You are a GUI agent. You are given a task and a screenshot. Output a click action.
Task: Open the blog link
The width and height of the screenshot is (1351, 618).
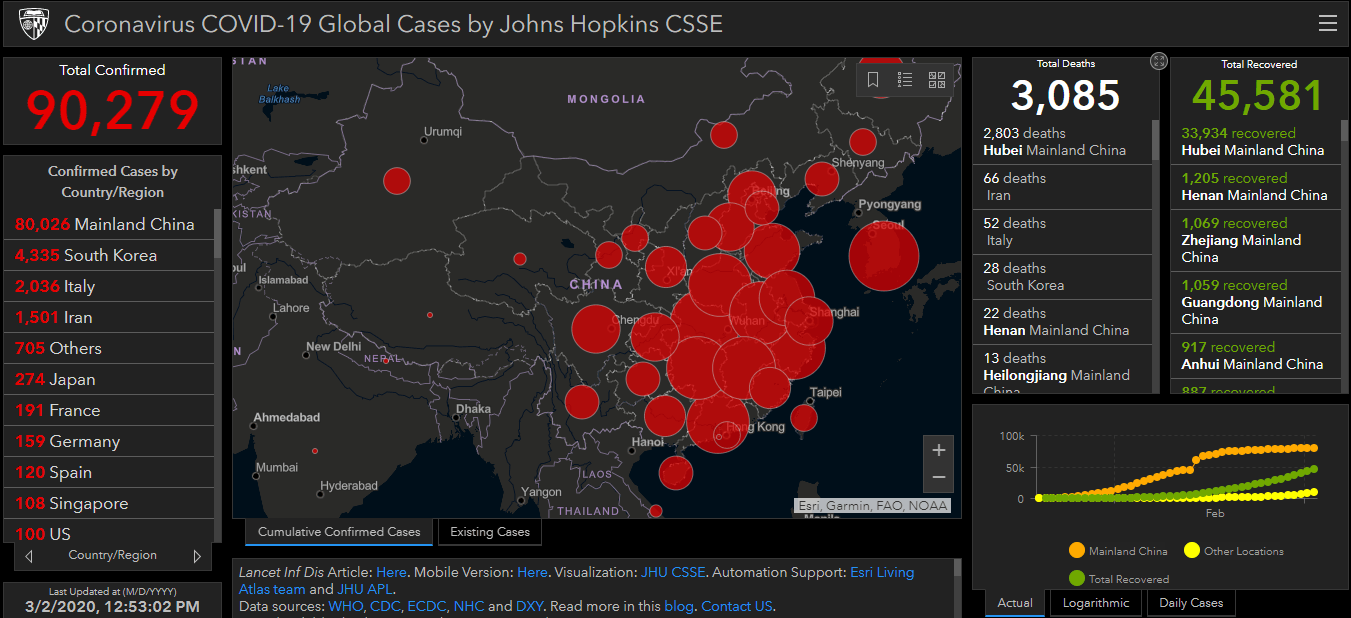pos(678,607)
